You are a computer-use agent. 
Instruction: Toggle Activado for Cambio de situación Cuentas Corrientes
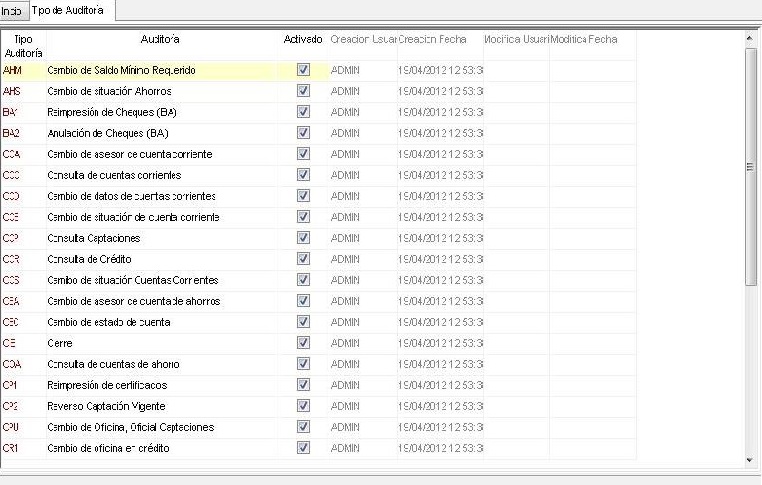pyautogui.click(x=303, y=280)
